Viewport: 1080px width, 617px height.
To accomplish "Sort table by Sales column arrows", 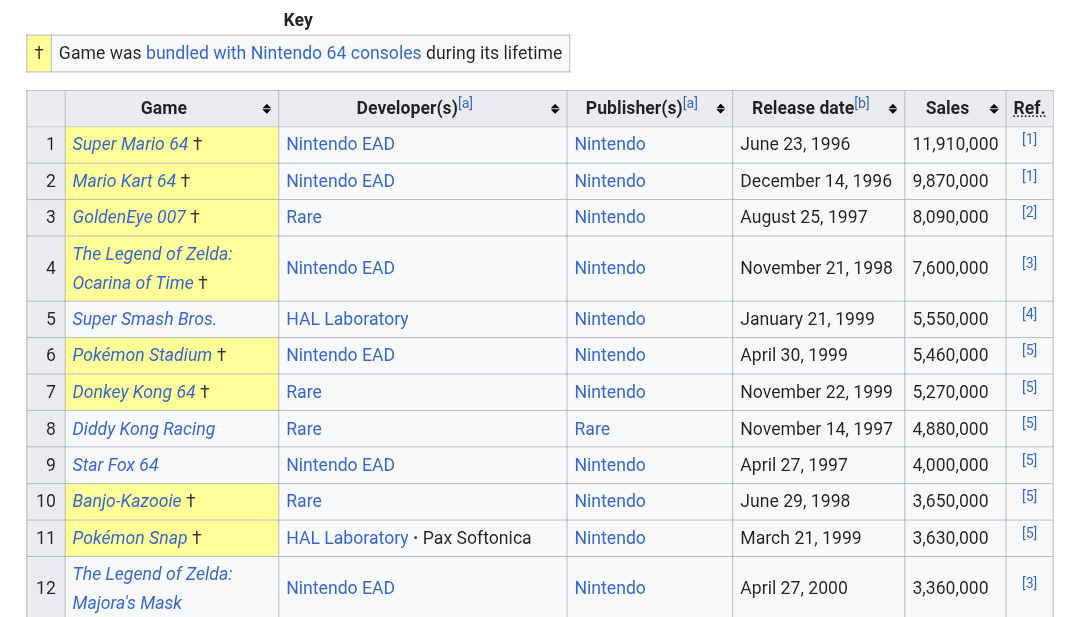I will (994, 109).
